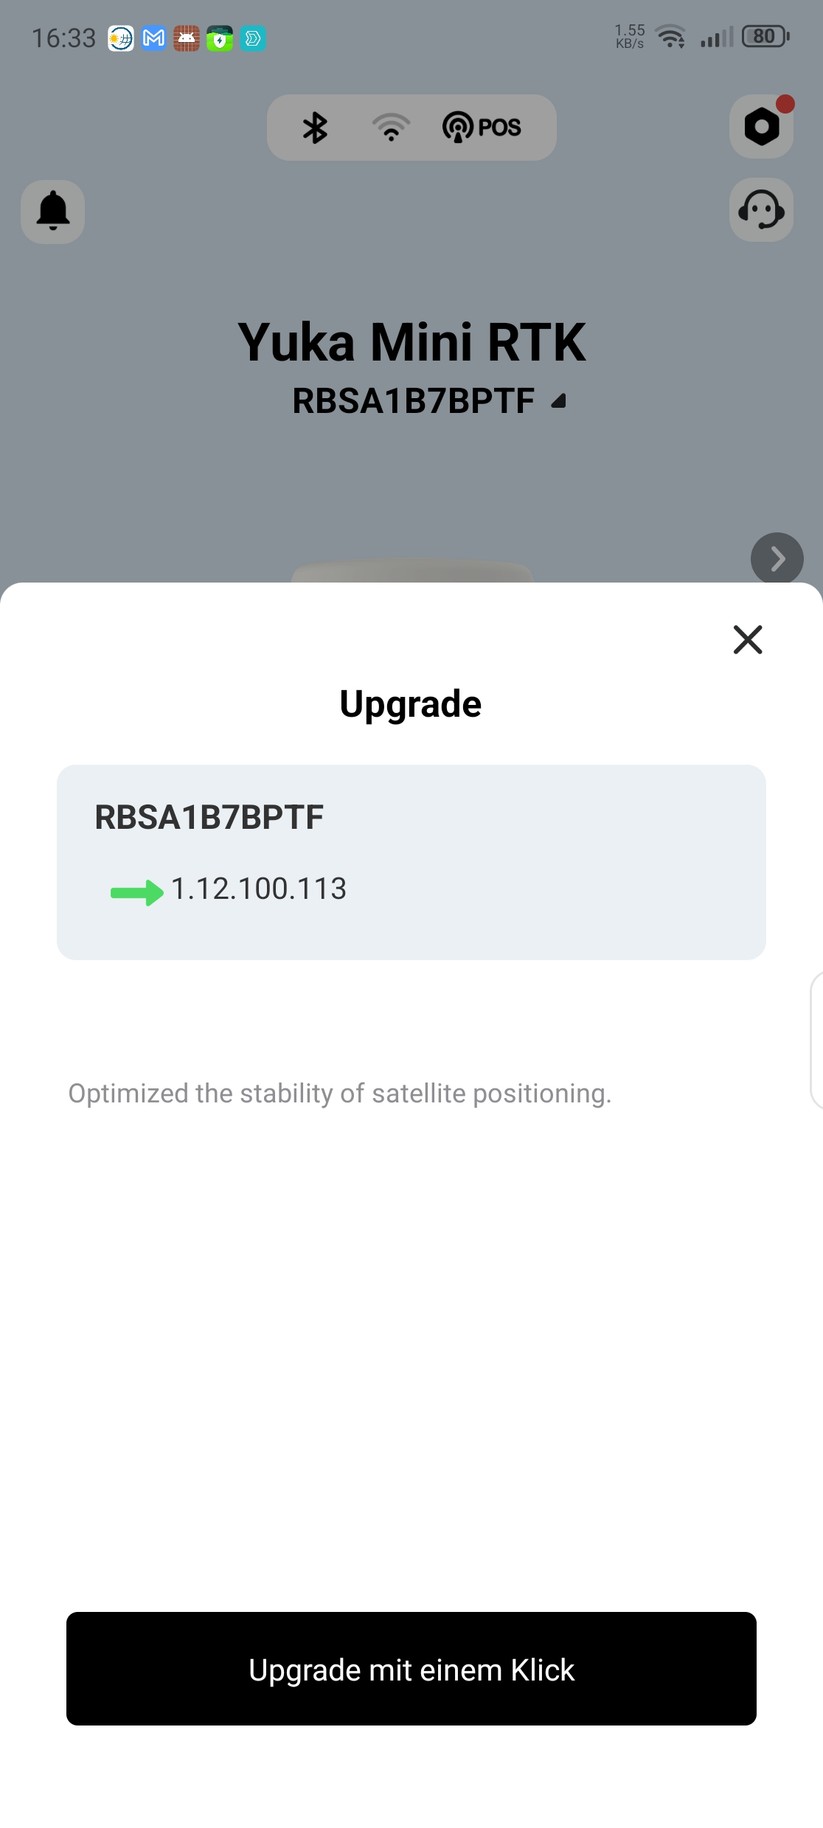Tap the RBSA1B7BPTF serial under title

413,401
